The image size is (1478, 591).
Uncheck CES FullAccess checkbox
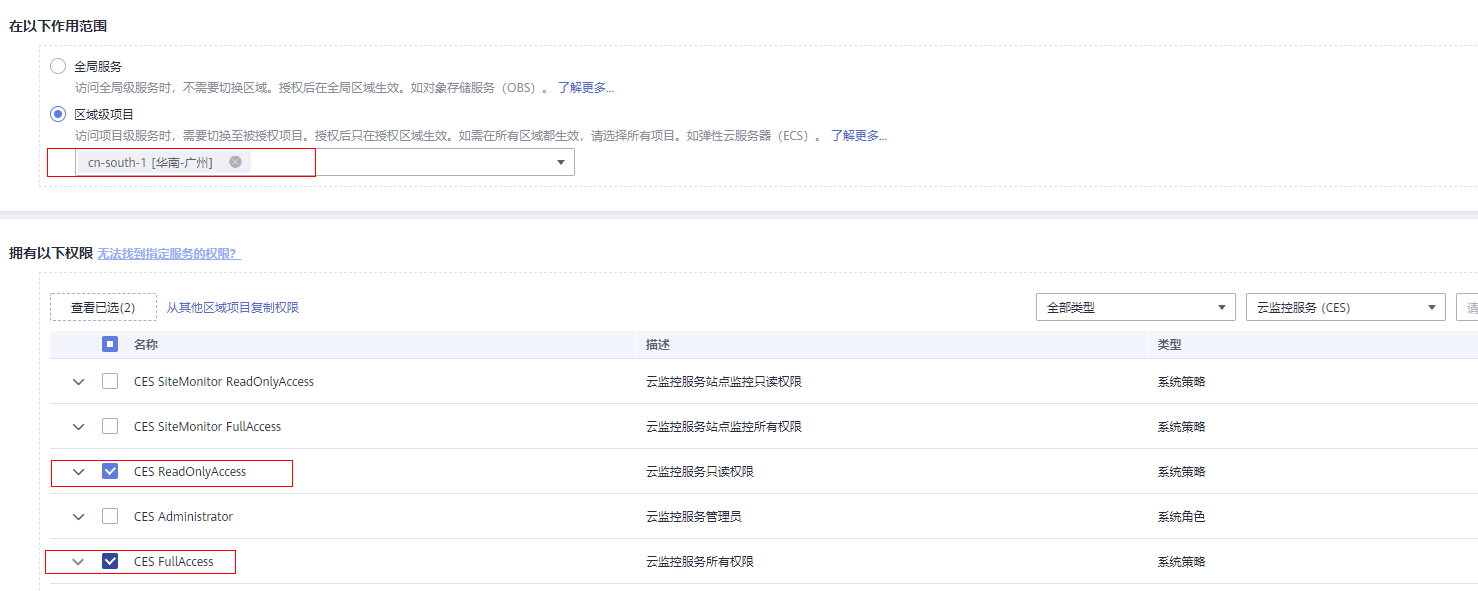pyautogui.click(x=110, y=561)
